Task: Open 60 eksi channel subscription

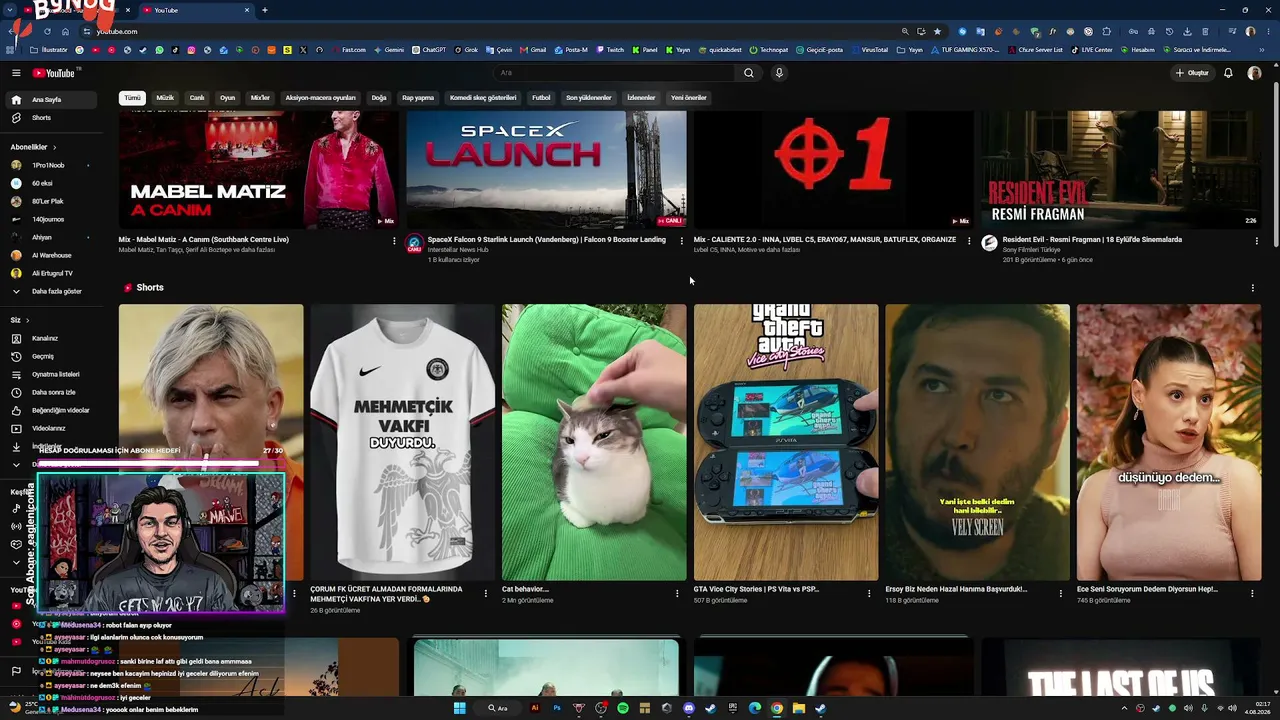Action: tap(53, 183)
